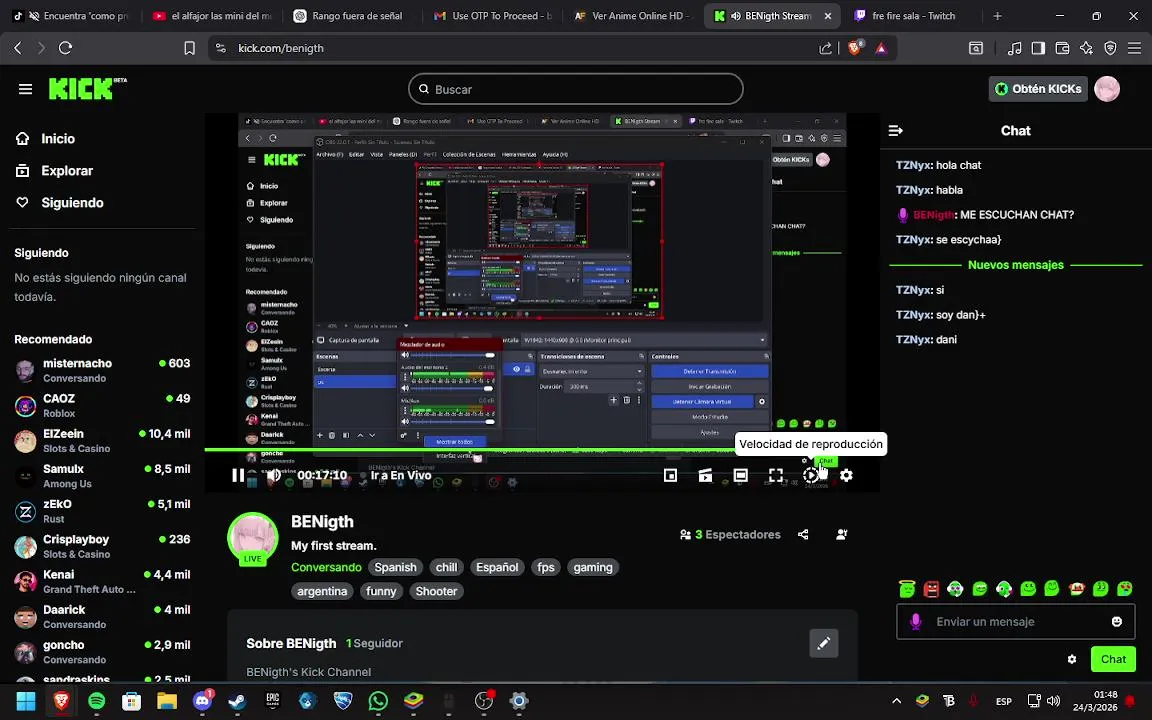
Task: Open the clip creation icon in player
Action: [705, 475]
